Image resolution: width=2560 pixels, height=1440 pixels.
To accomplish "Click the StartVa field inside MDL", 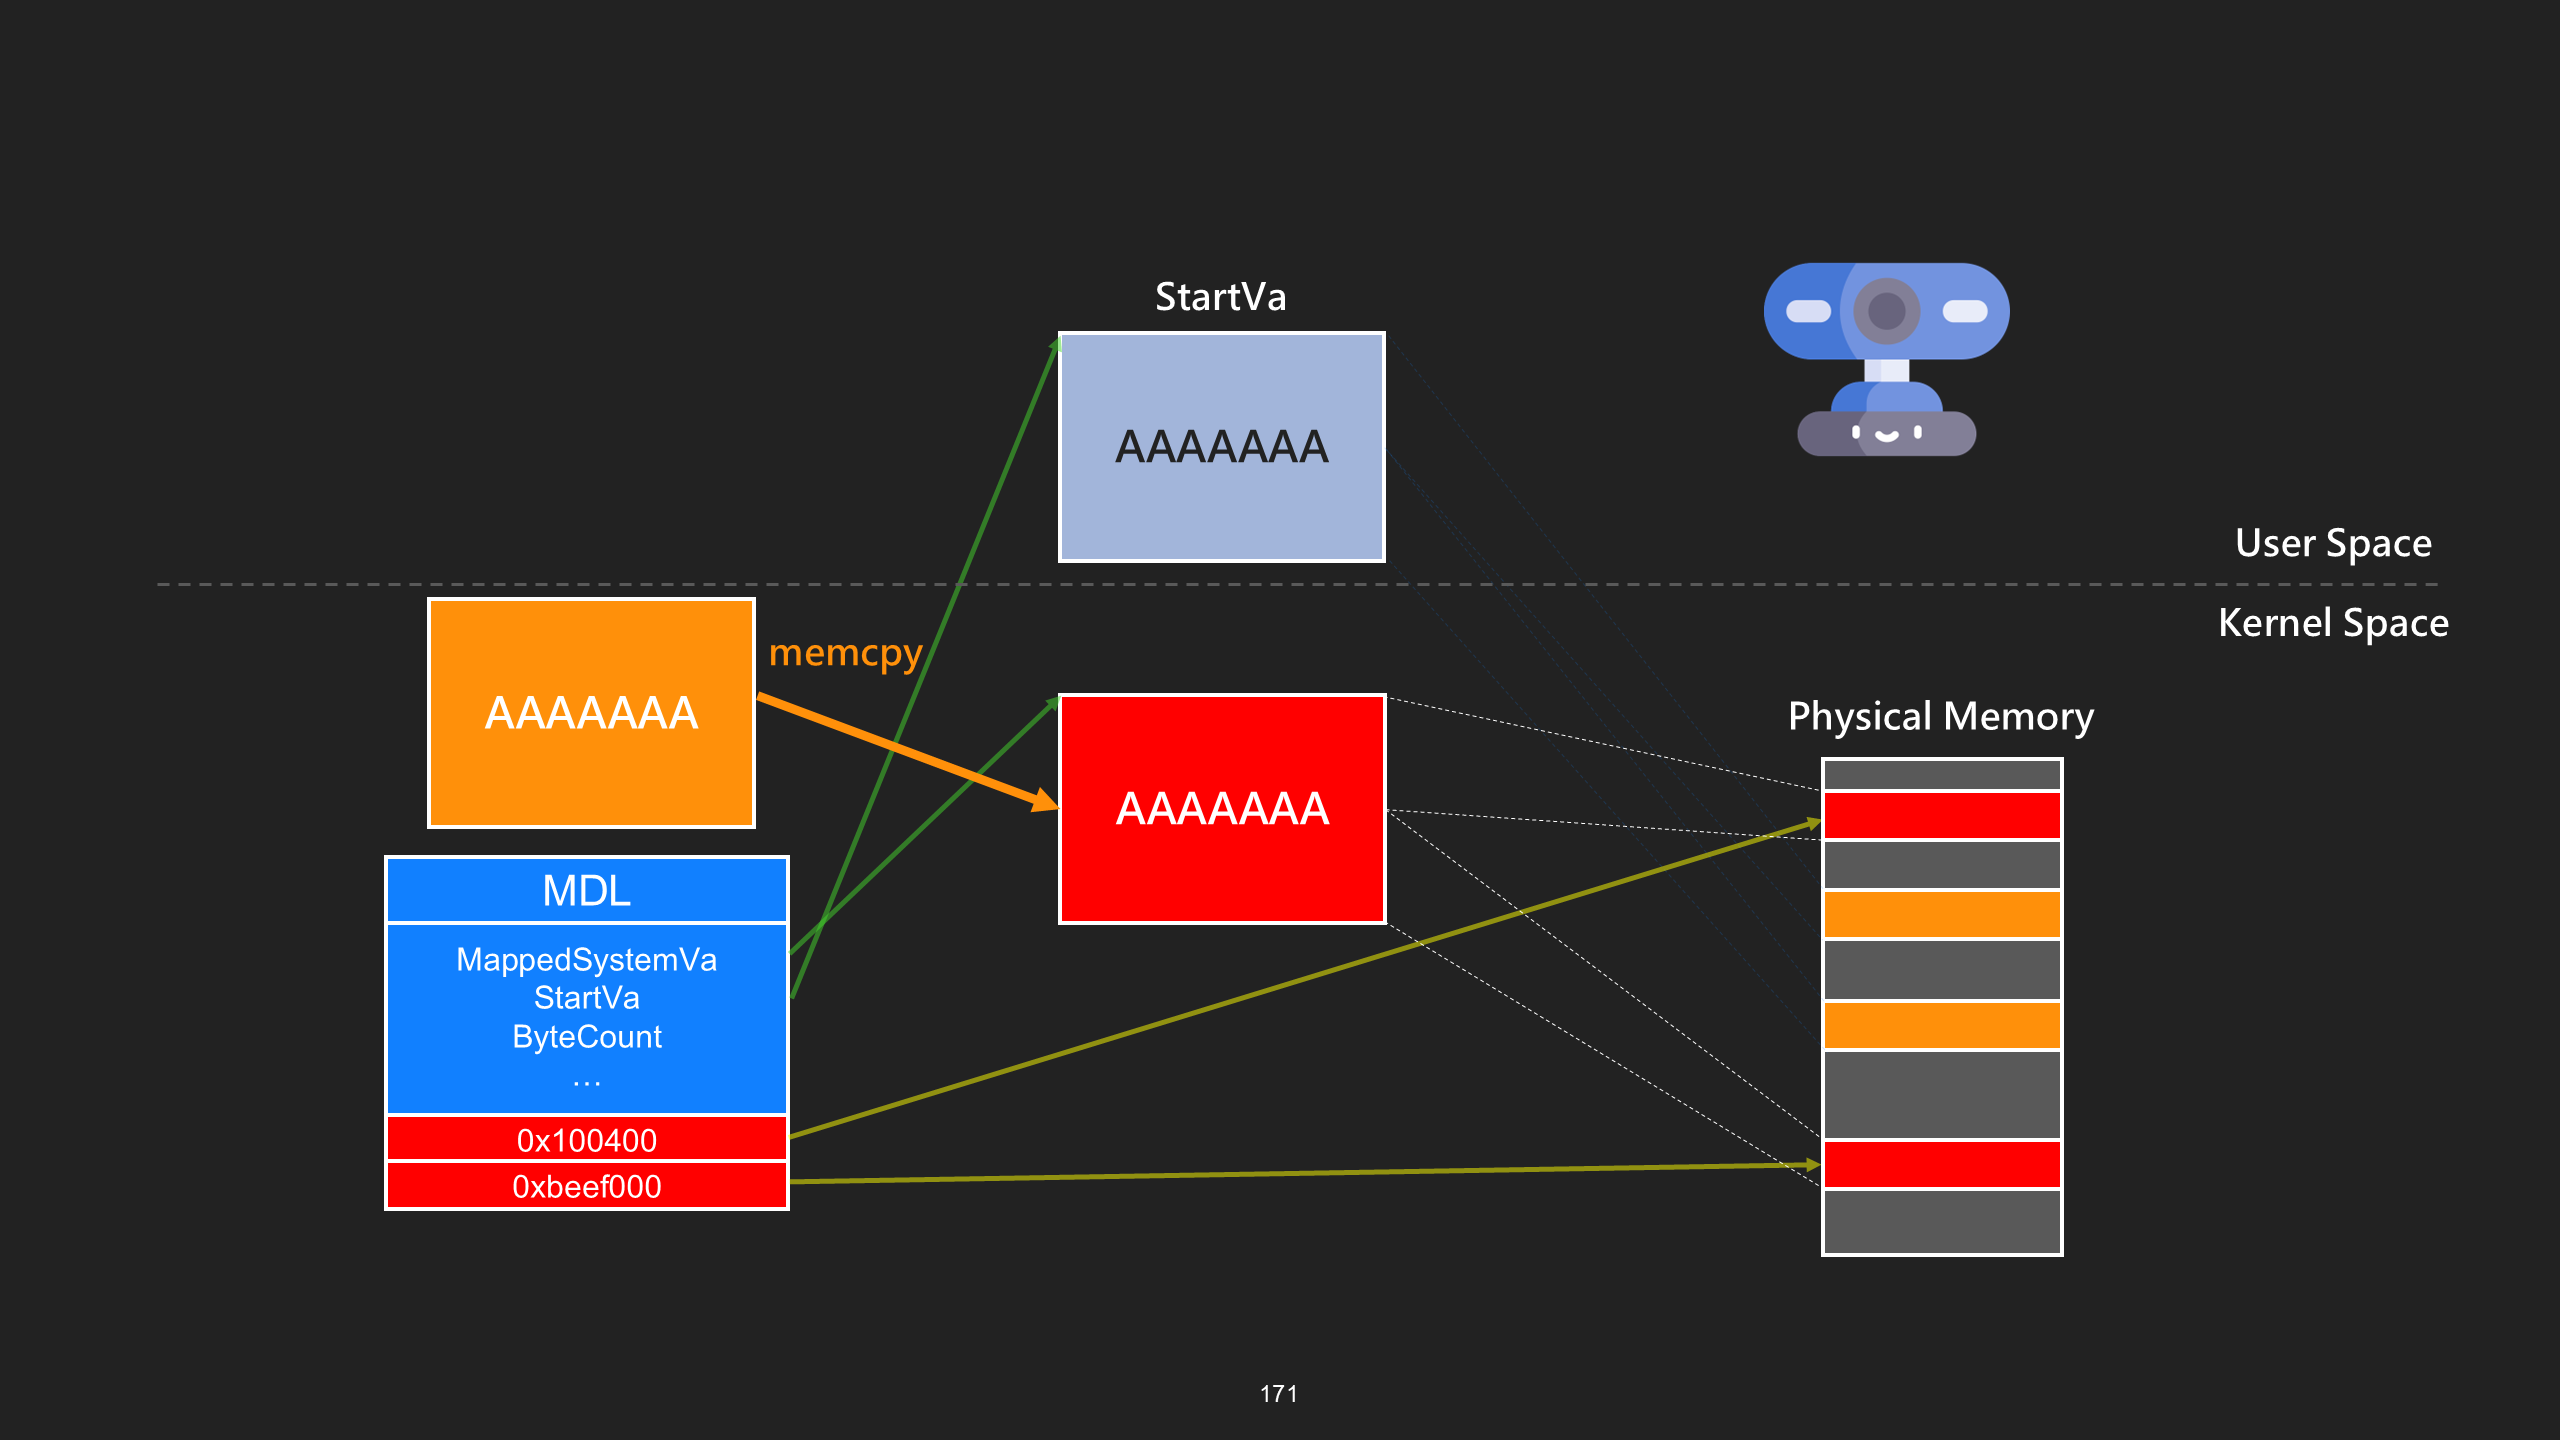I will click(x=587, y=998).
